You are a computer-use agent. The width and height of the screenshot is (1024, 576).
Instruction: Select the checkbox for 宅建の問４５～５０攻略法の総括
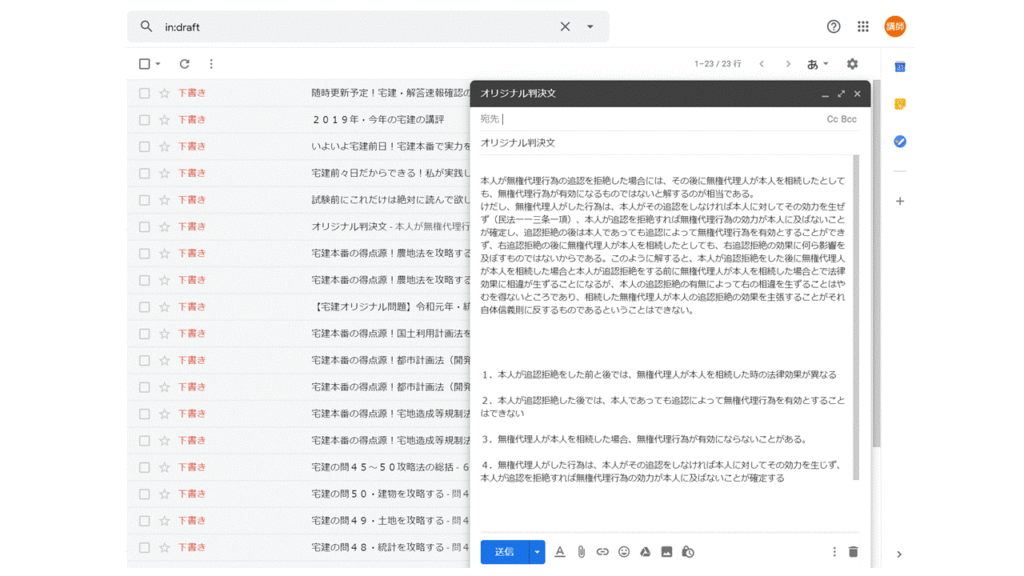coord(144,468)
